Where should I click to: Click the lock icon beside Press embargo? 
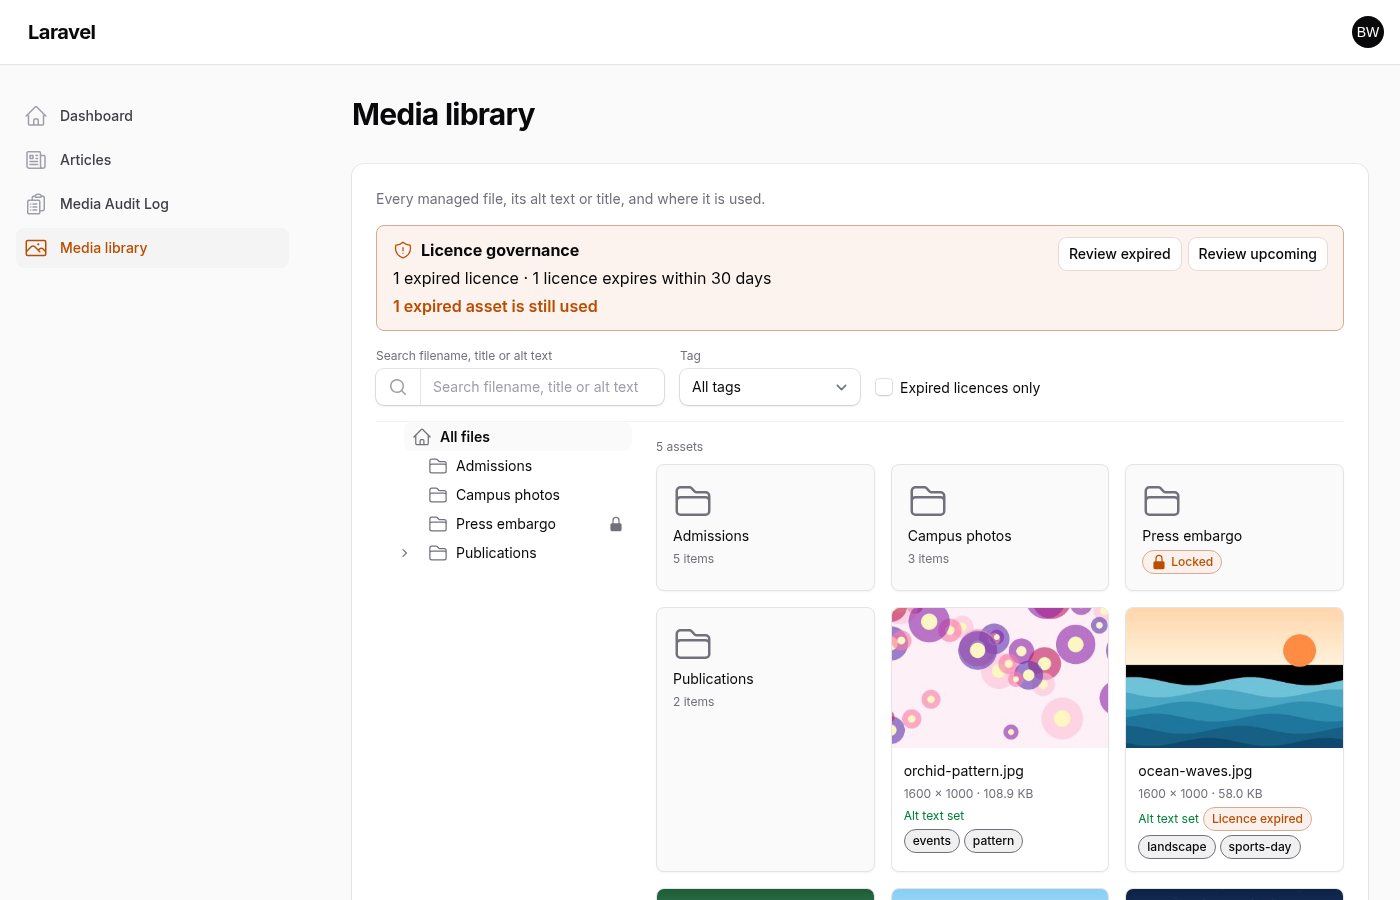[616, 524]
